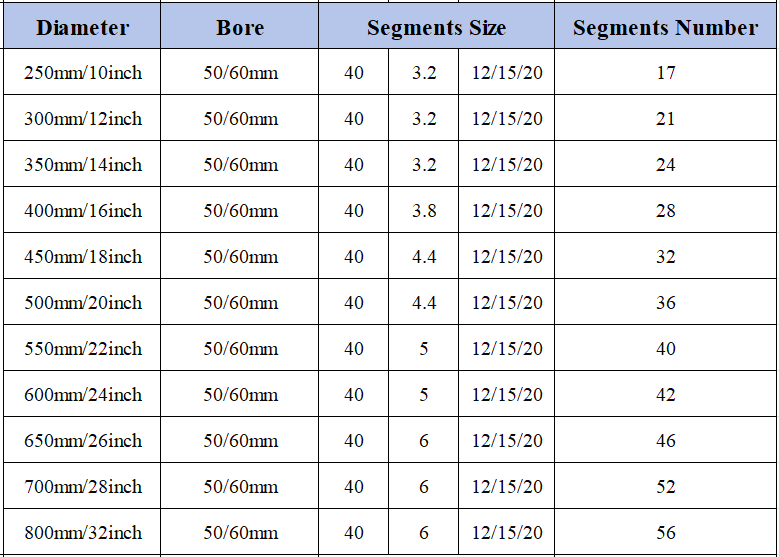779x557 pixels.
Task: Click the Segments Size header cell
Action: pyautogui.click(x=436, y=27)
